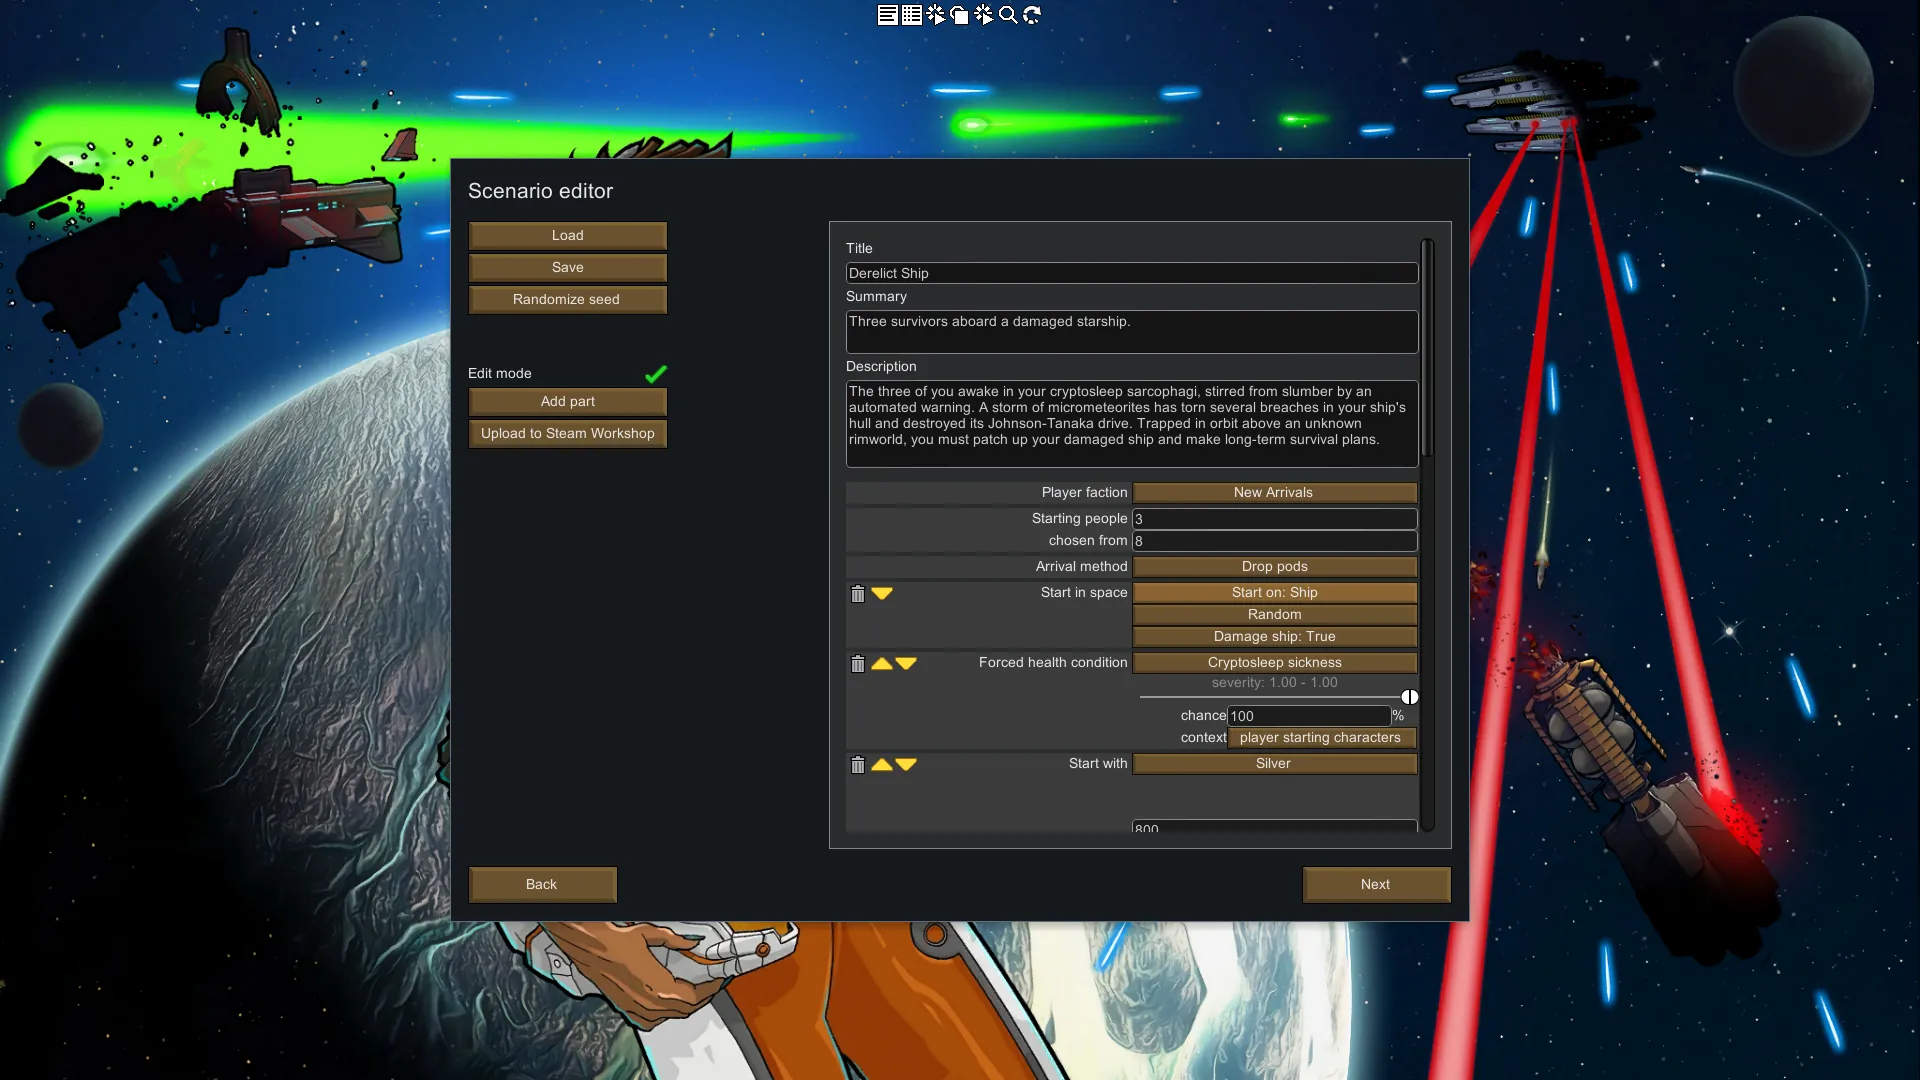The width and height of the screenshot is (1920, 1080).
Task: Change the Cryptosleep sickness health condition
Action: [1274, 663]
